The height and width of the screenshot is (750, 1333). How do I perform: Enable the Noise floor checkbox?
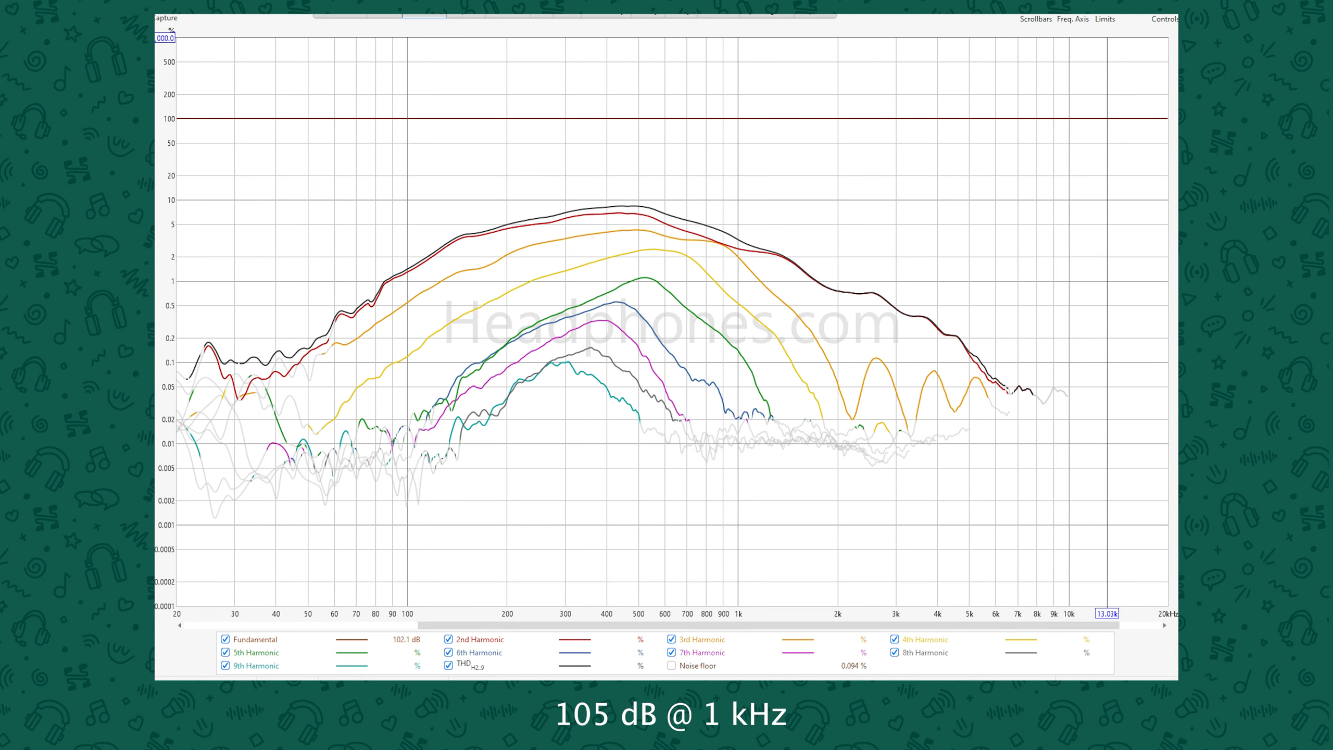[672, 666]
